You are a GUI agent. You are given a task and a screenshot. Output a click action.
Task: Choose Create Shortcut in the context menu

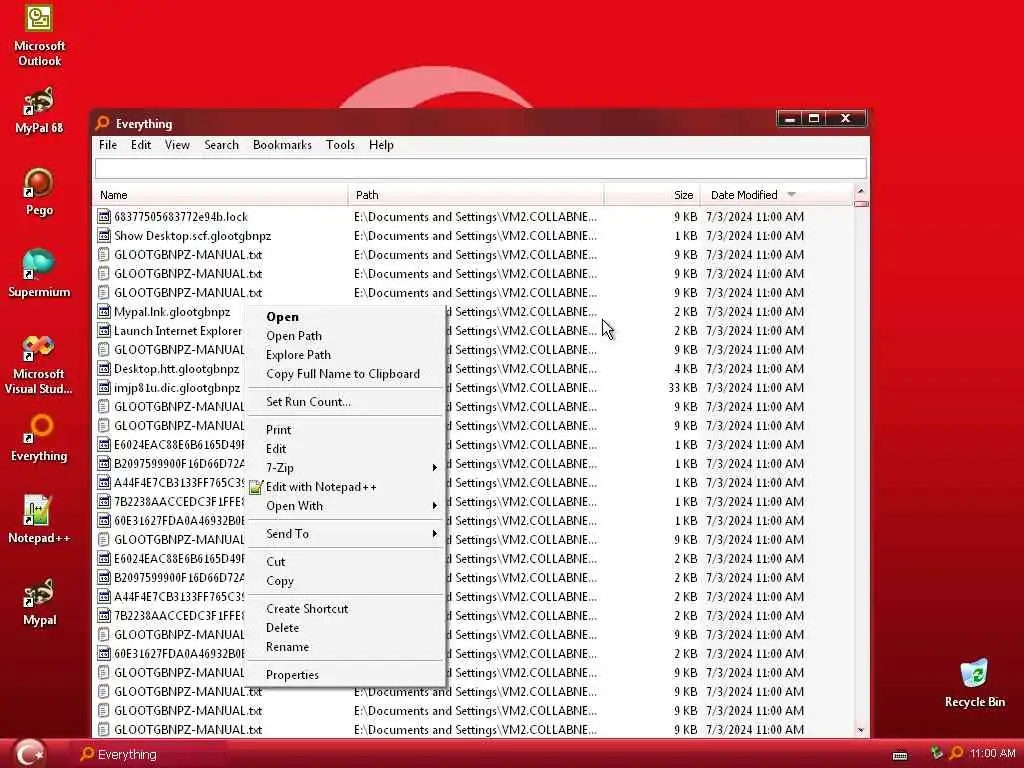tap(345, 609)
